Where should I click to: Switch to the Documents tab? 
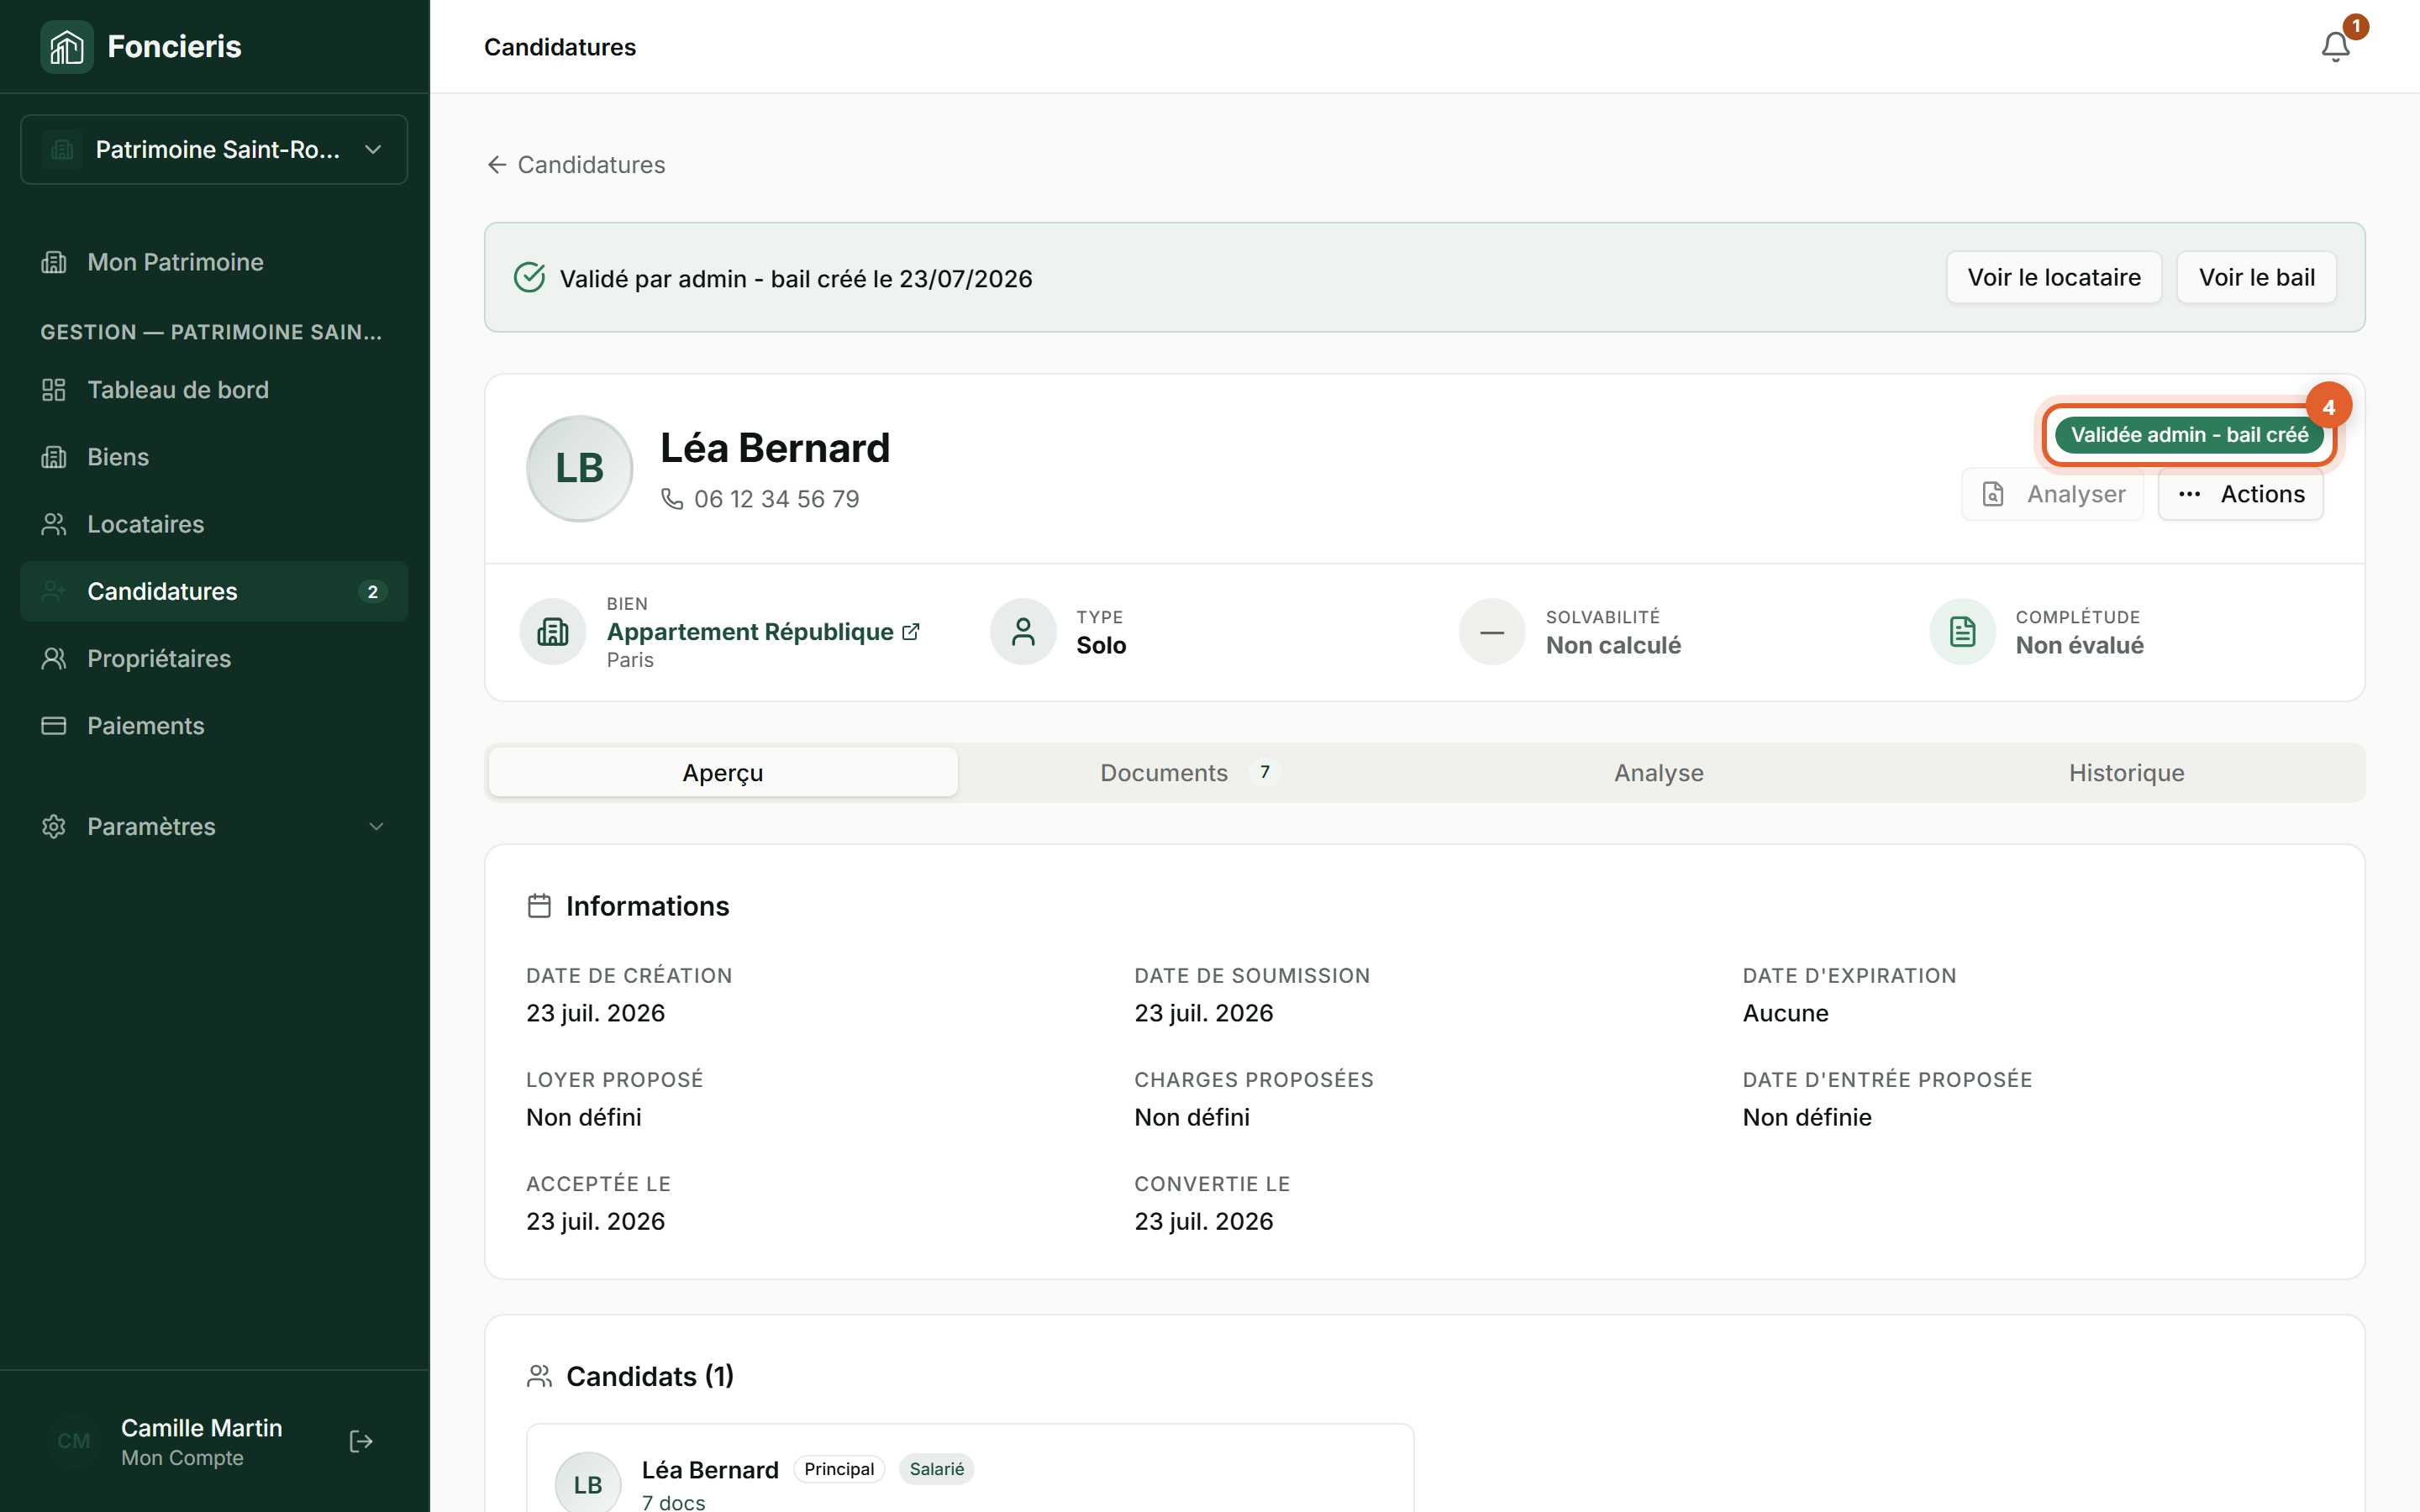tap(1190, 772)
